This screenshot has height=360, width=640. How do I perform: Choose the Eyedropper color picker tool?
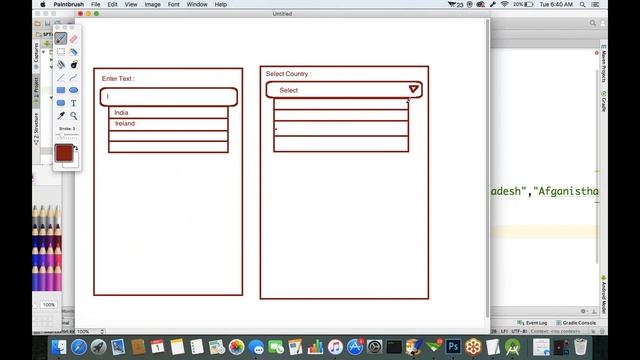60,116
